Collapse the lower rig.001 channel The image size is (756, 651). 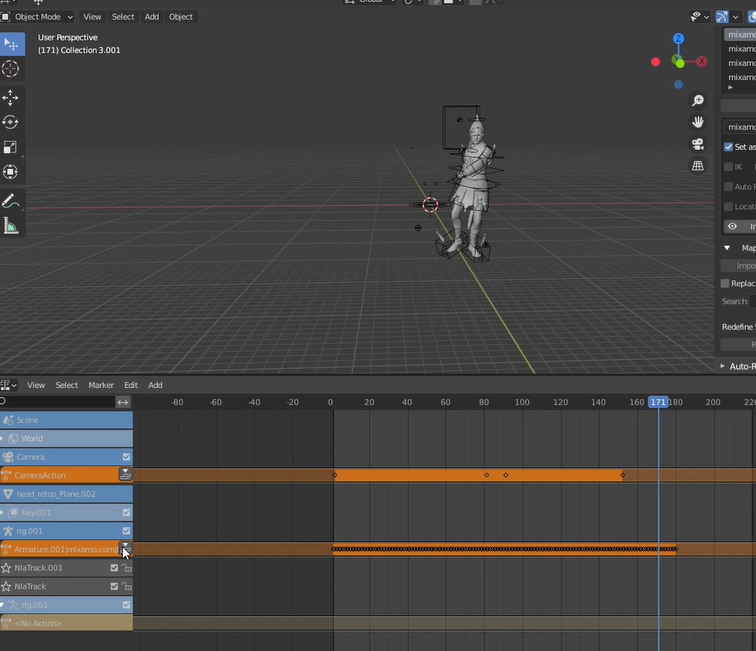tap(3, 605)
